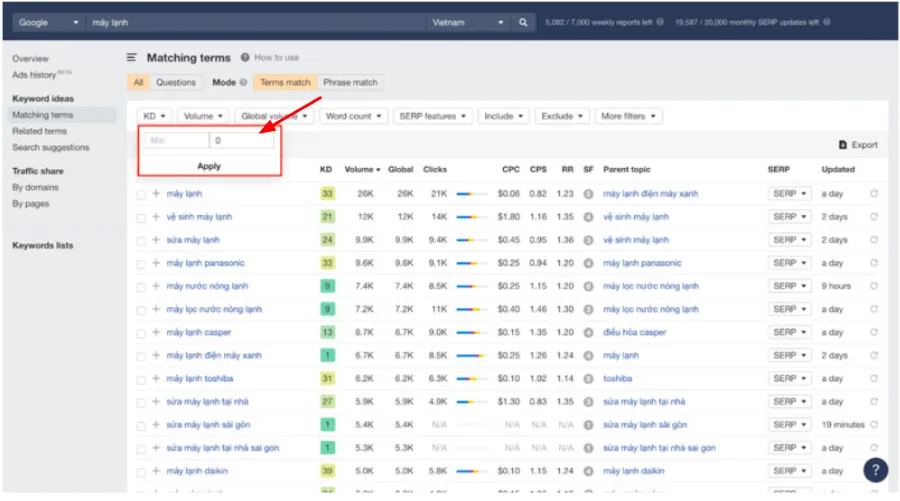
Task: Expand the SERP features filter
Action: pyautogui.click(x=432, y=116)
